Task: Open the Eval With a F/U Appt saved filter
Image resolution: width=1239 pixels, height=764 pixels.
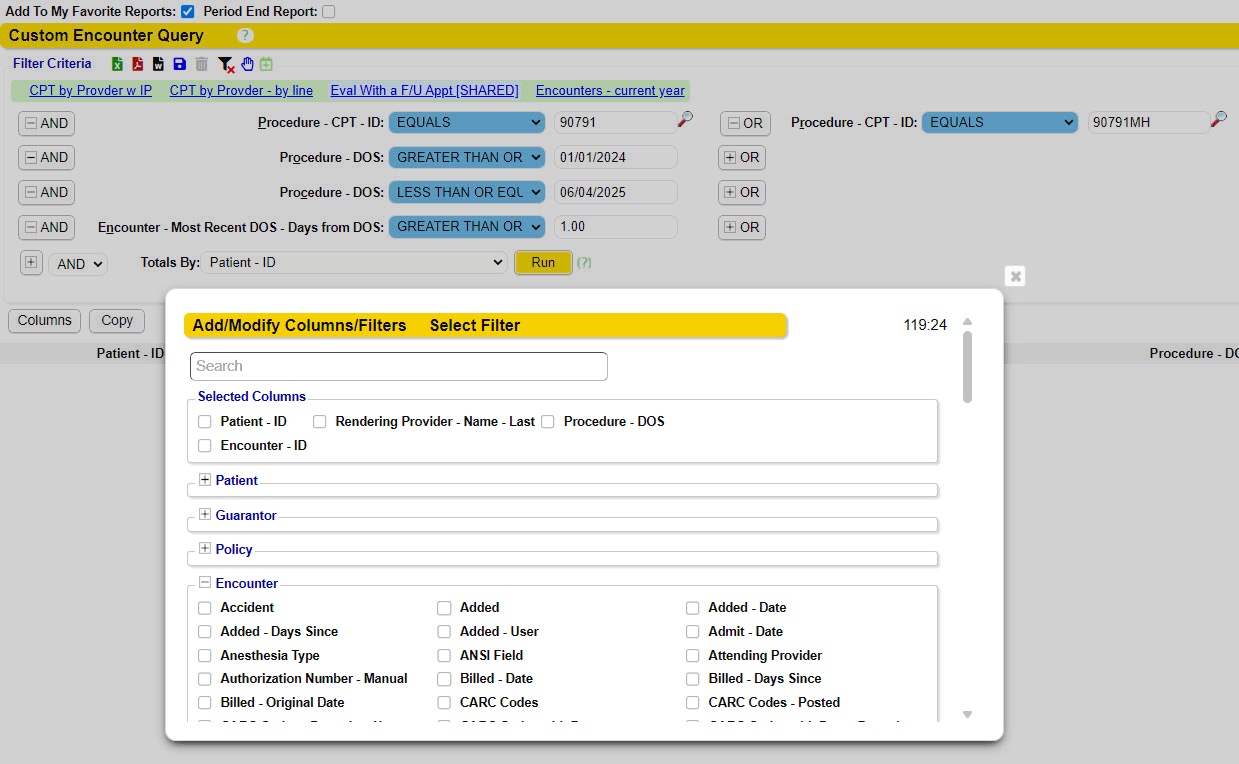Action: pyautogui.click(x=424, y=90)
